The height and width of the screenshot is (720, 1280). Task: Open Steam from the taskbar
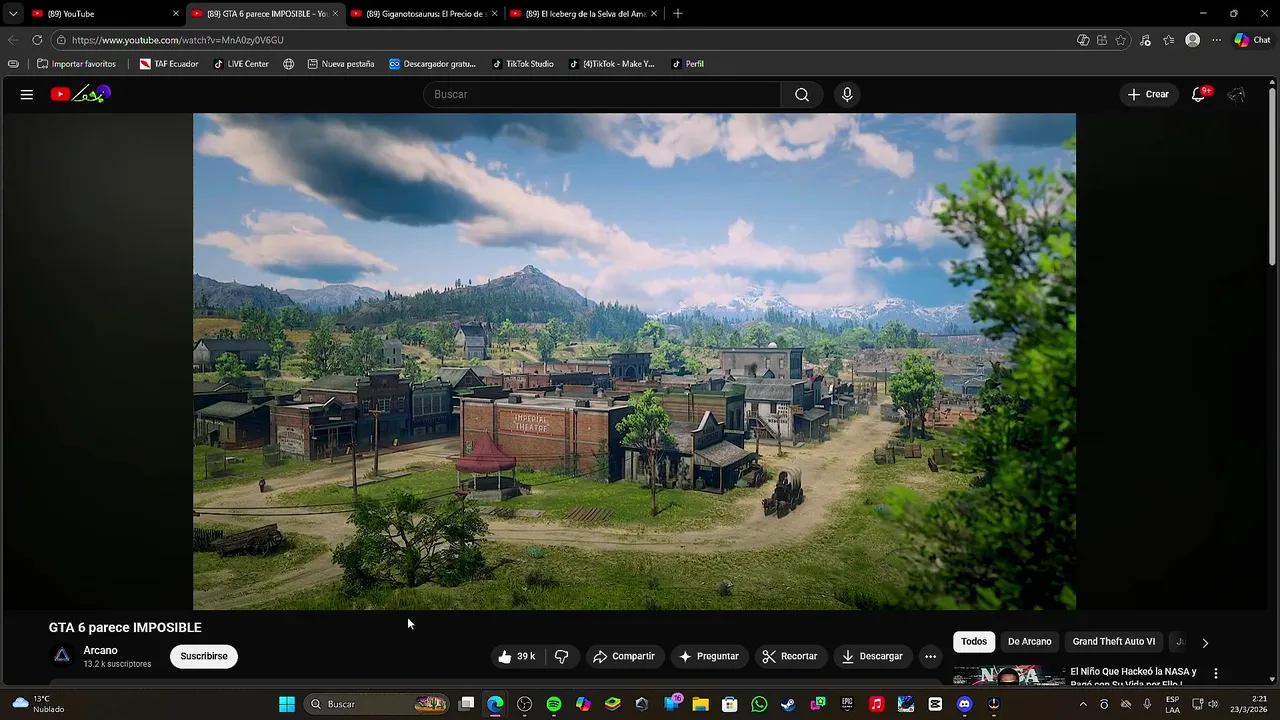tap(788, 704)
